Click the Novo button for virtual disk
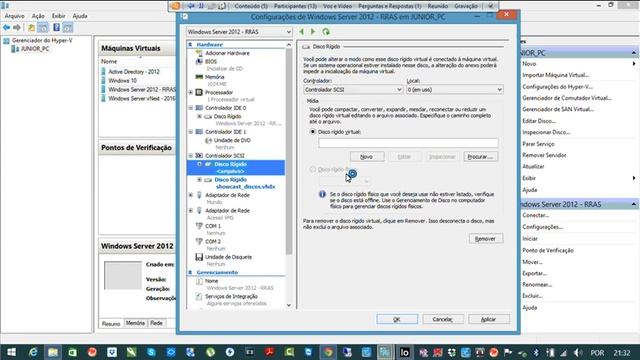The width and height of the screenshot is (640, 360). [367, 157]
